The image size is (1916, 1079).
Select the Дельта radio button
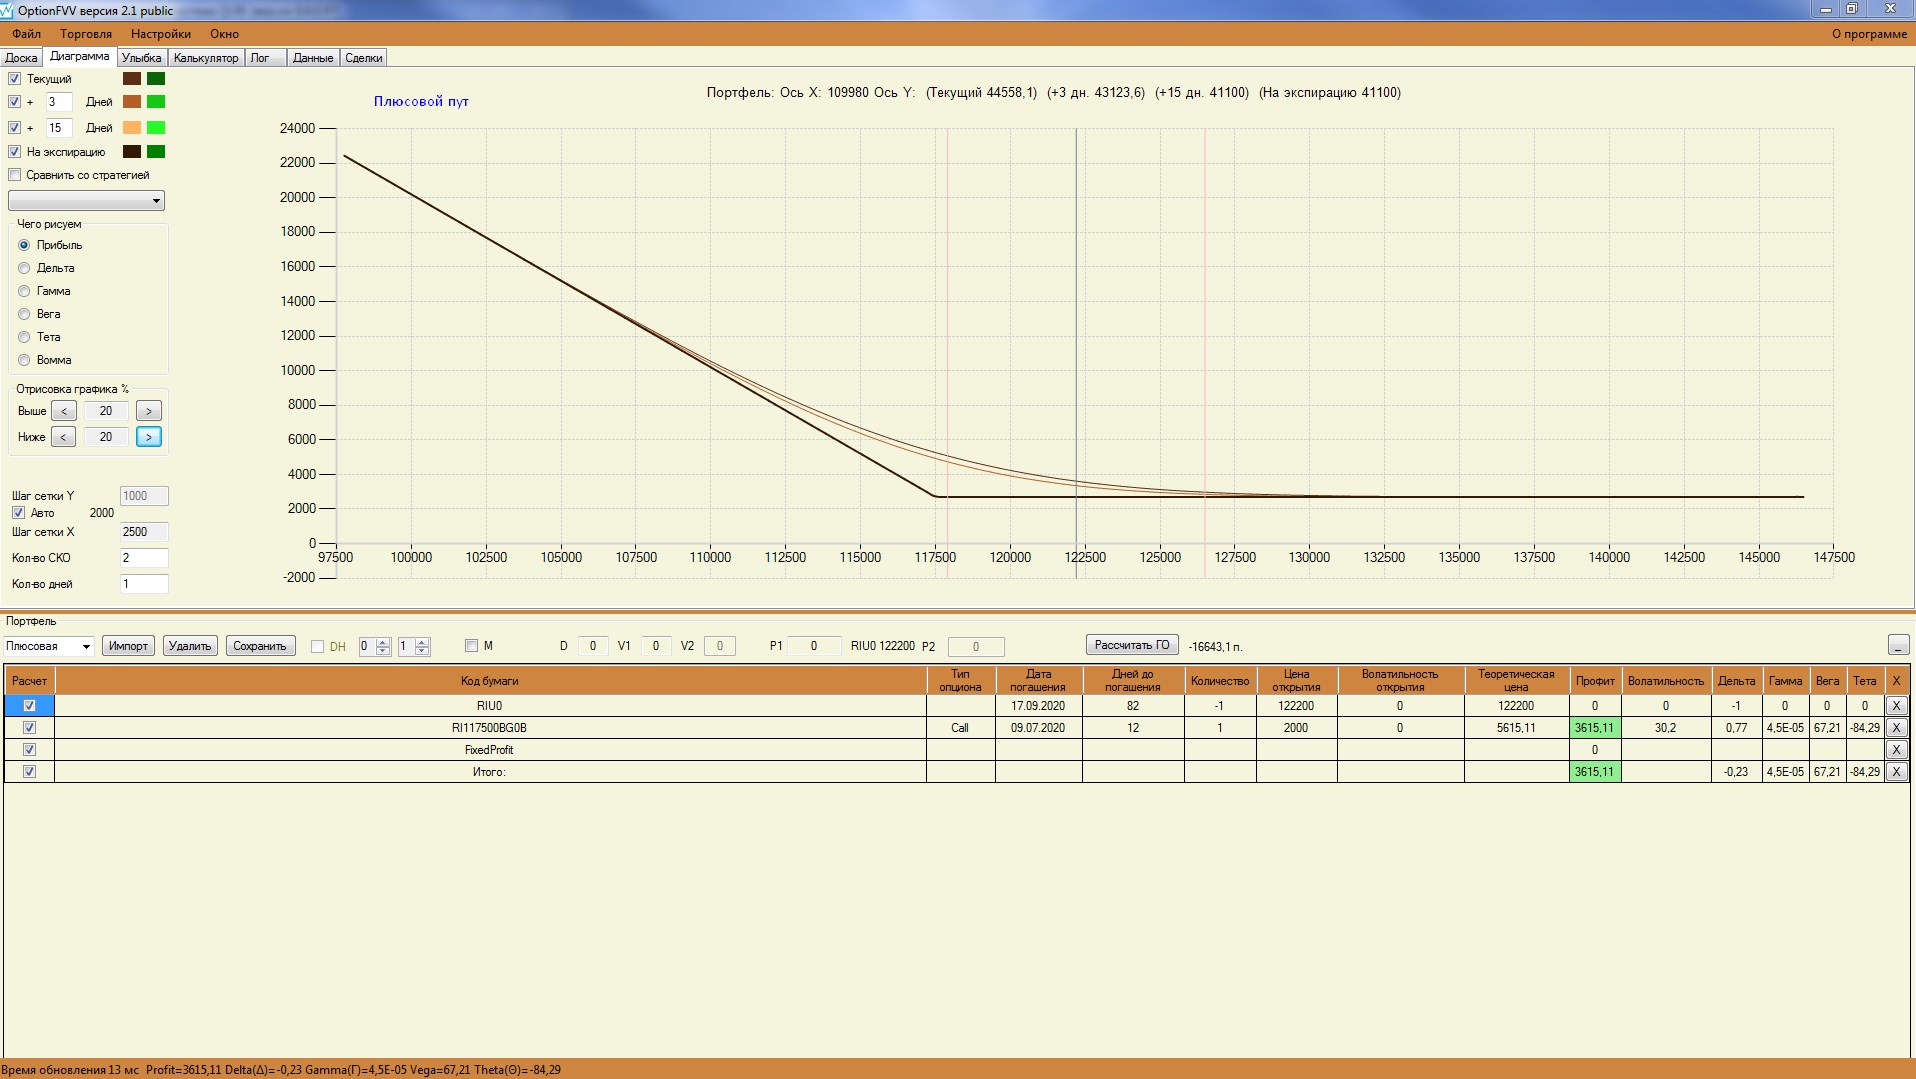pos(24,268)
